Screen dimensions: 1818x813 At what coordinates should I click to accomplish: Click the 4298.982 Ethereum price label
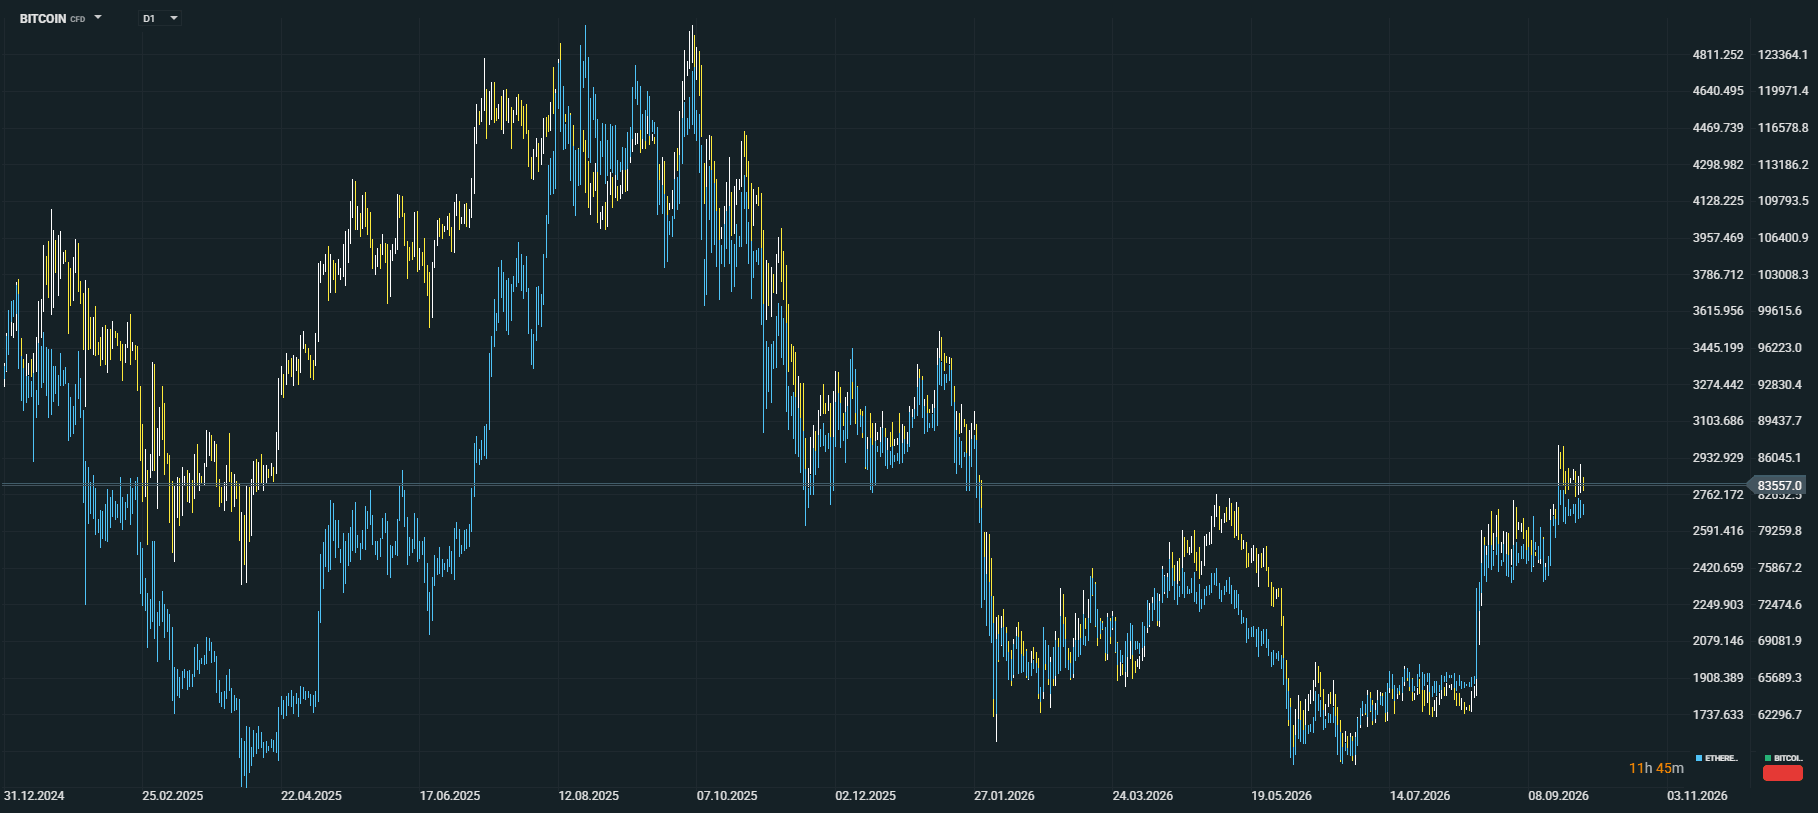[1718, 165]
